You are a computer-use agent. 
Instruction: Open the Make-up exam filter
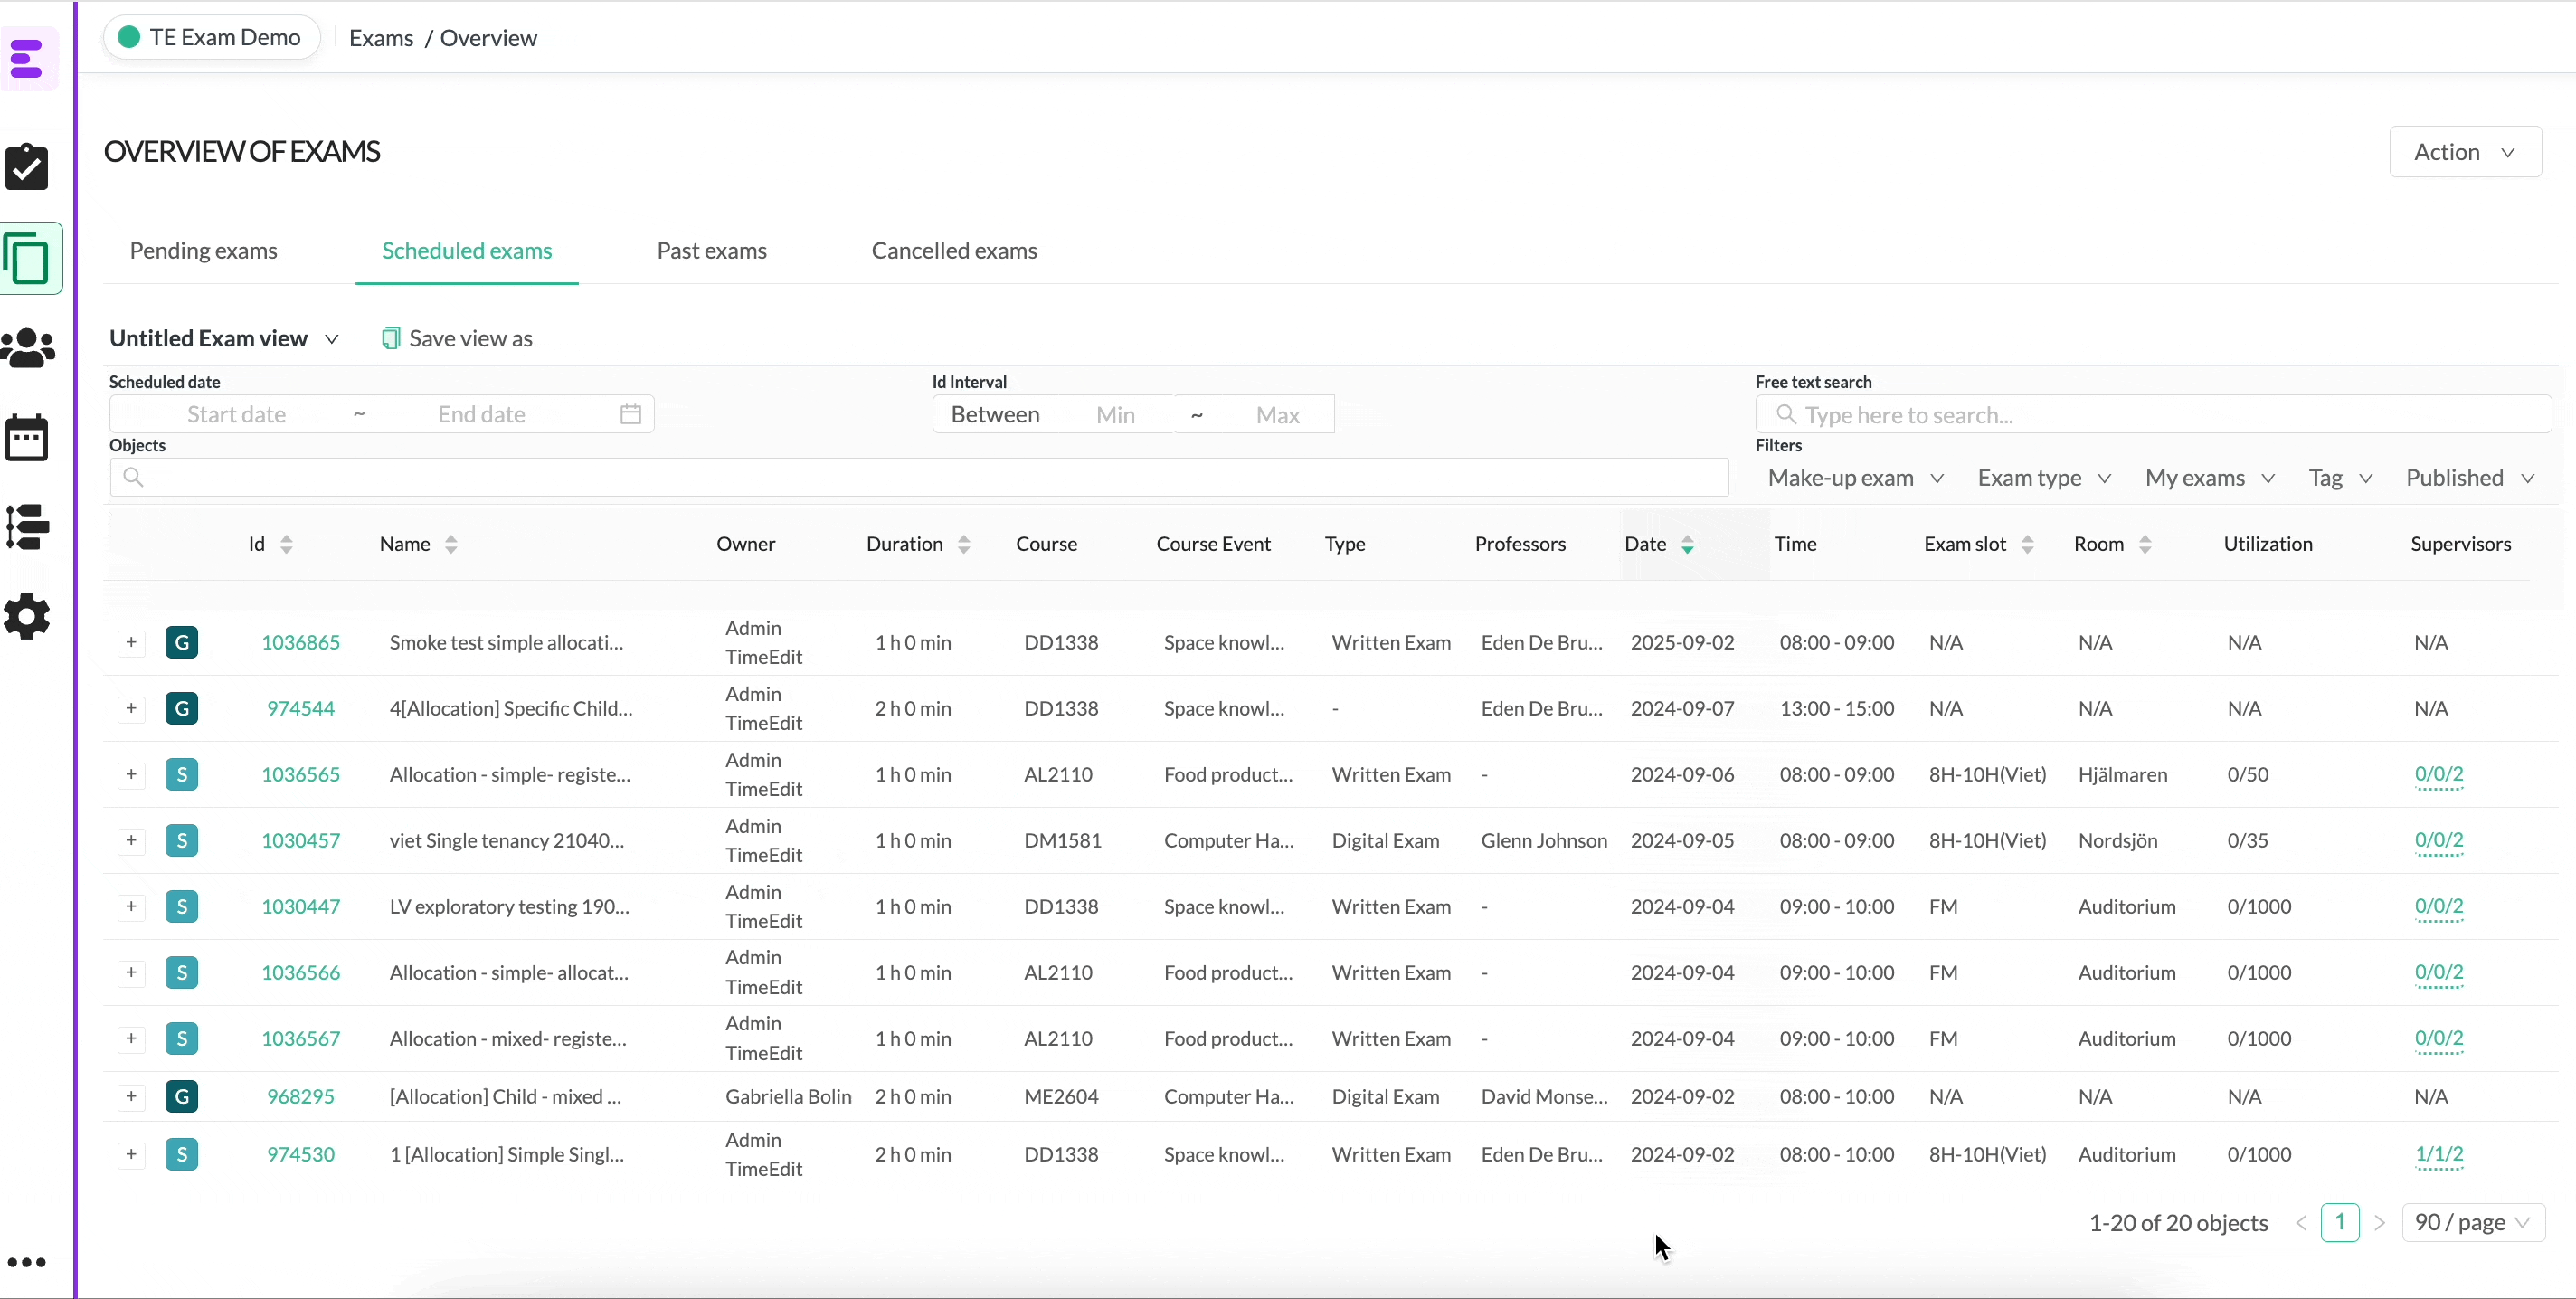1855,478
